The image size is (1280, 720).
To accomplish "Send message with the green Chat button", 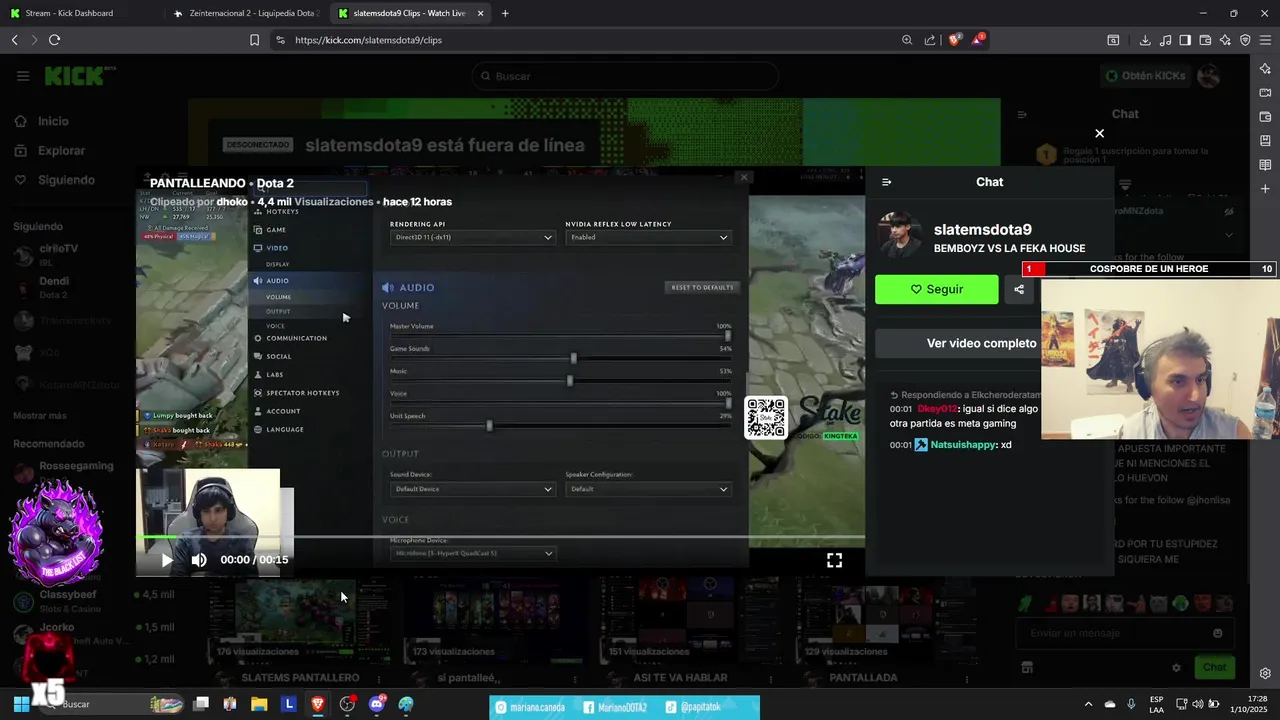I will tap(1214, 667).
